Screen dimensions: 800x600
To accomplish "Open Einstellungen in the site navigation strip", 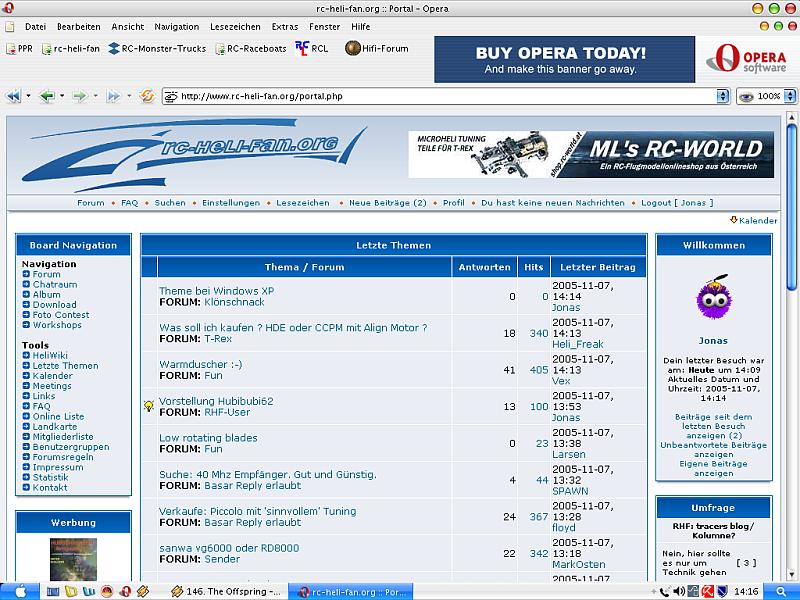I will [x=231, y=203].
